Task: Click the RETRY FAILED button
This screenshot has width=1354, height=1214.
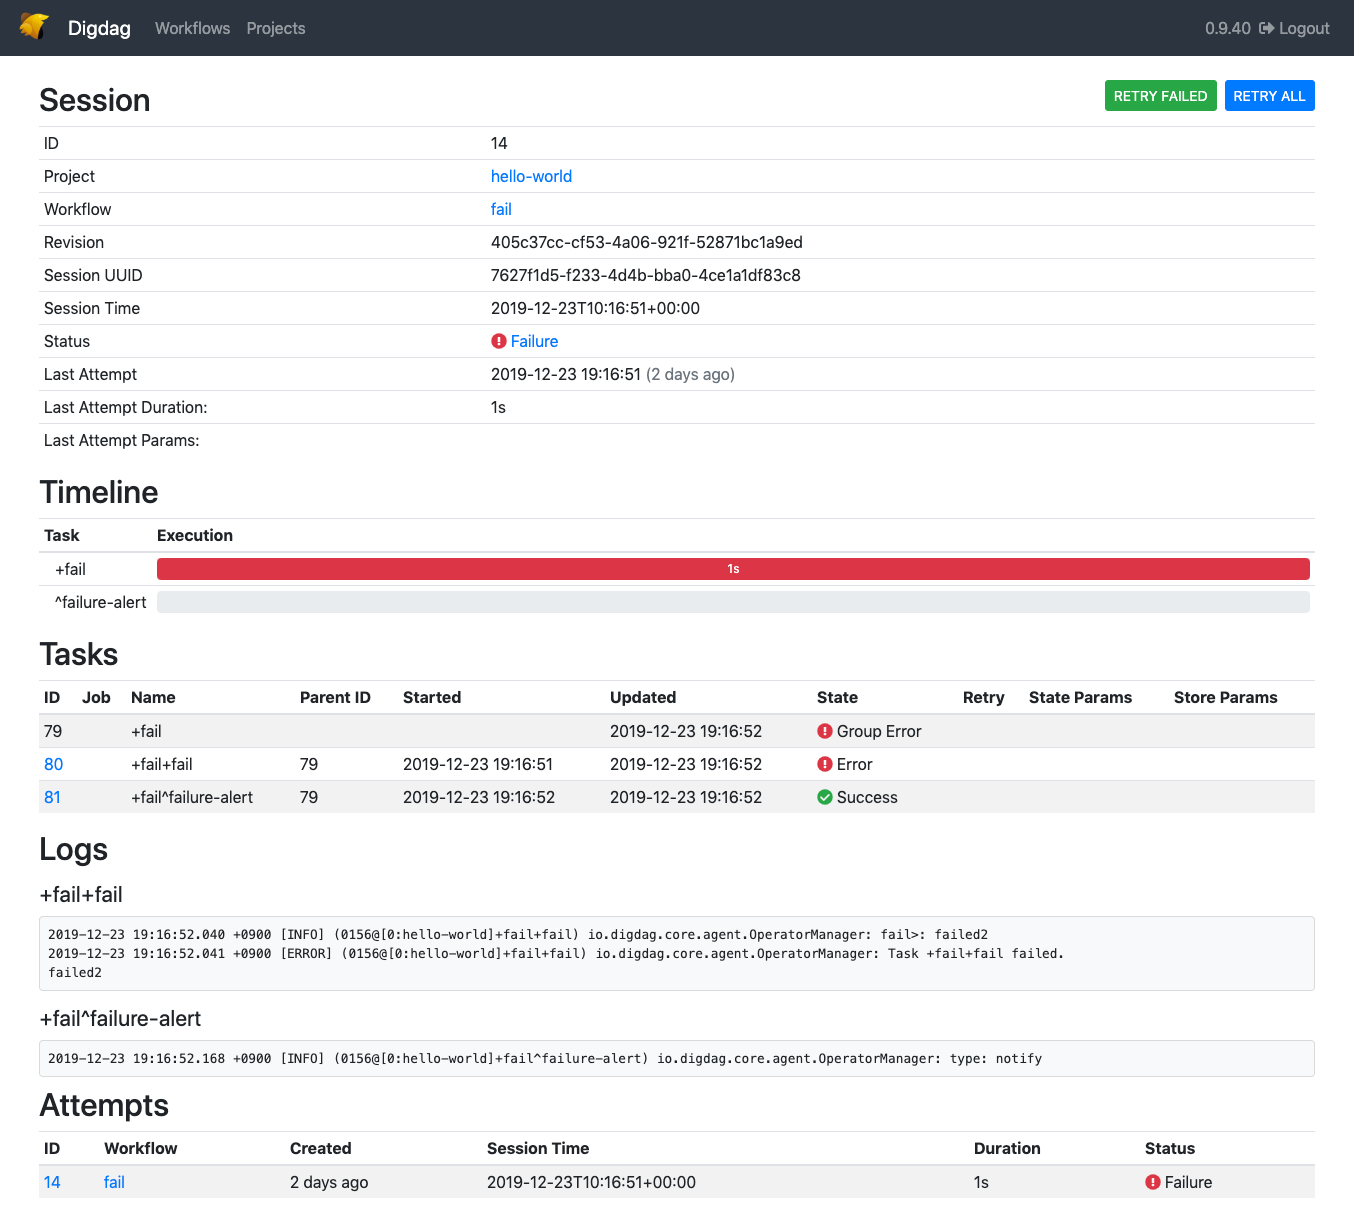Action: (1160, 95)
